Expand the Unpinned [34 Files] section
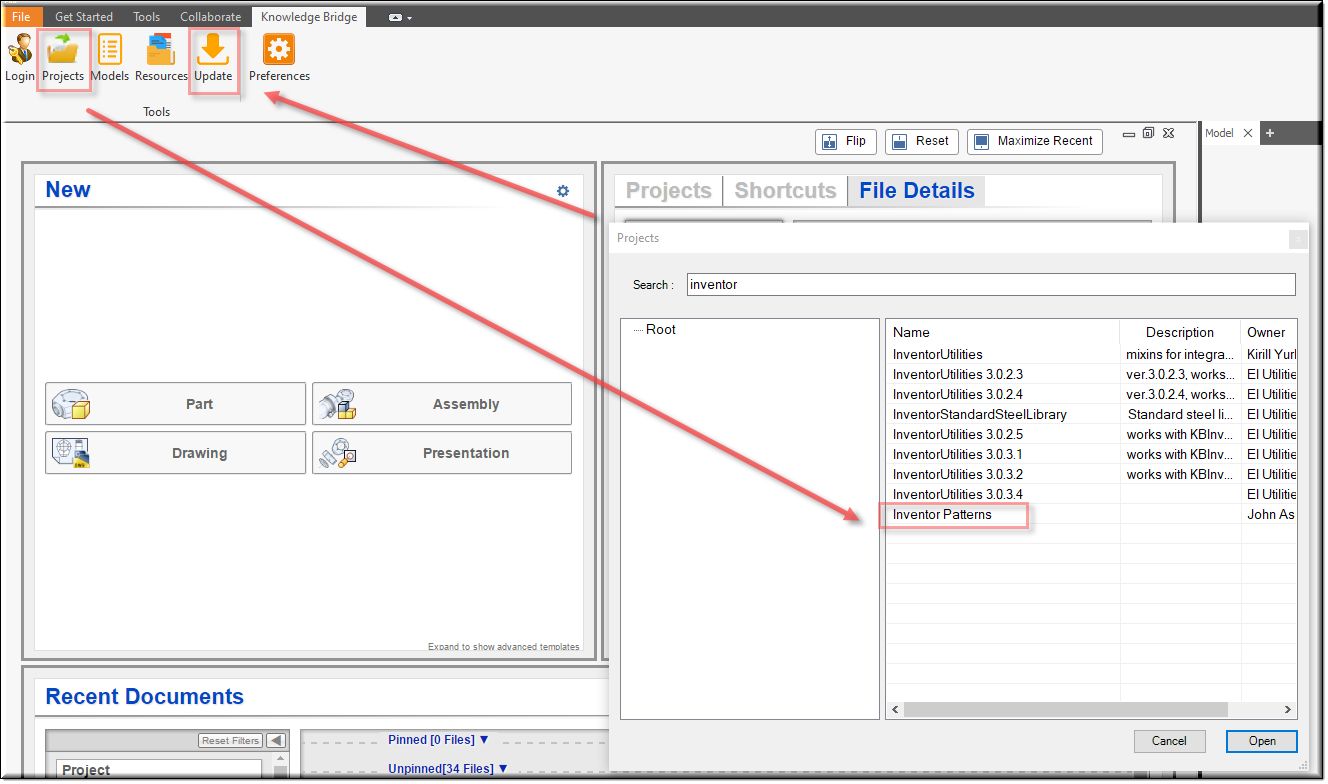This screenshot has height=784, width=1328. pos(448,768)
